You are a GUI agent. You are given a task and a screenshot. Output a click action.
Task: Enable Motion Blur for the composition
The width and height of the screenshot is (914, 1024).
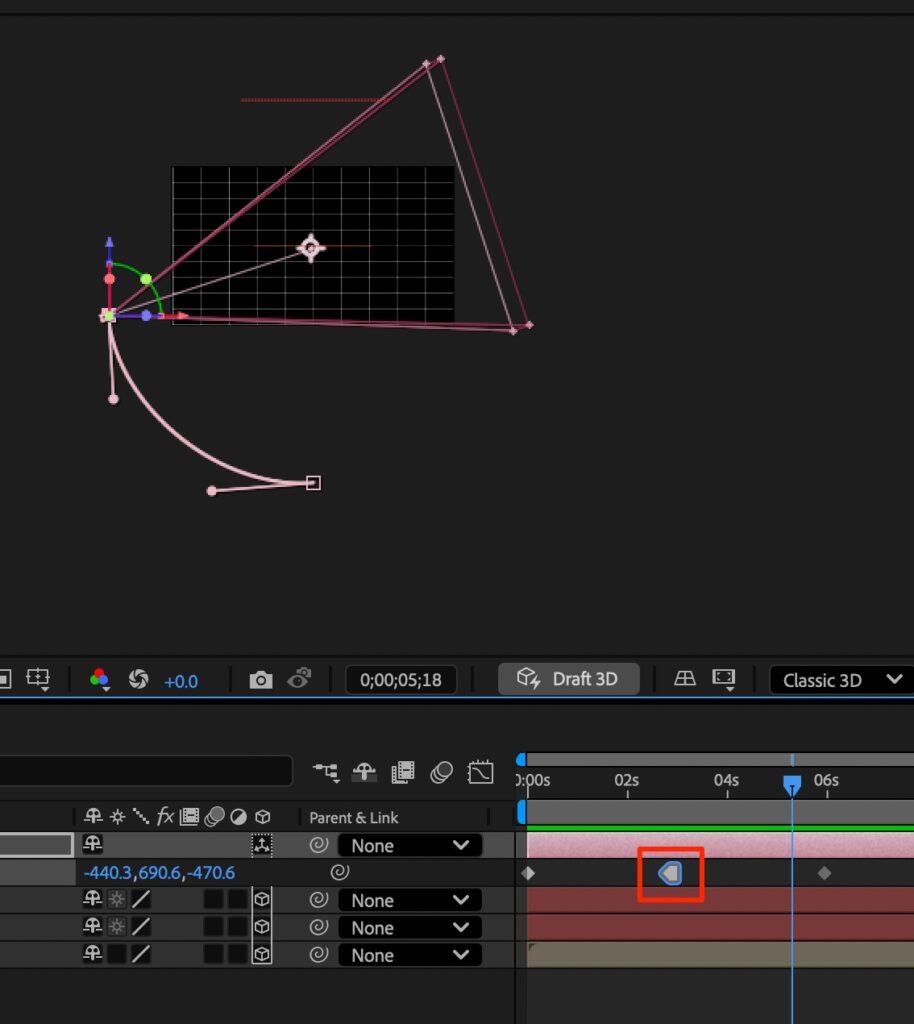point(441,772)
